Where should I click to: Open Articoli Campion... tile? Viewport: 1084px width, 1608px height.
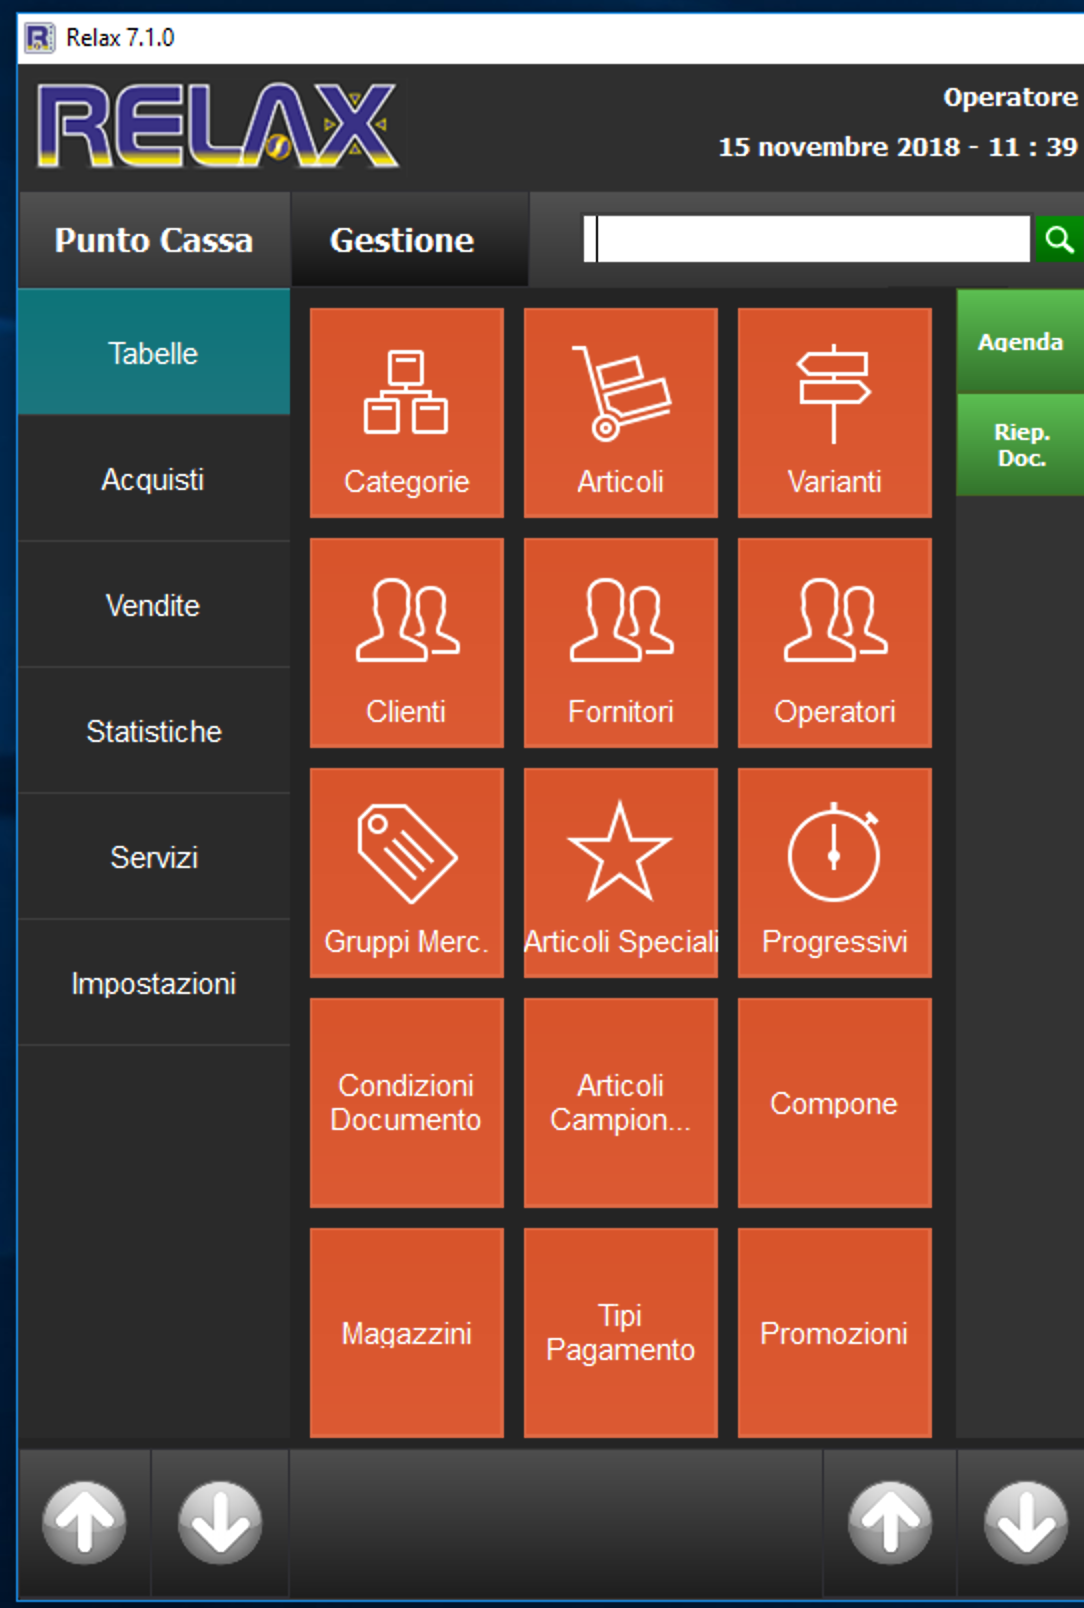point(620,1103)
